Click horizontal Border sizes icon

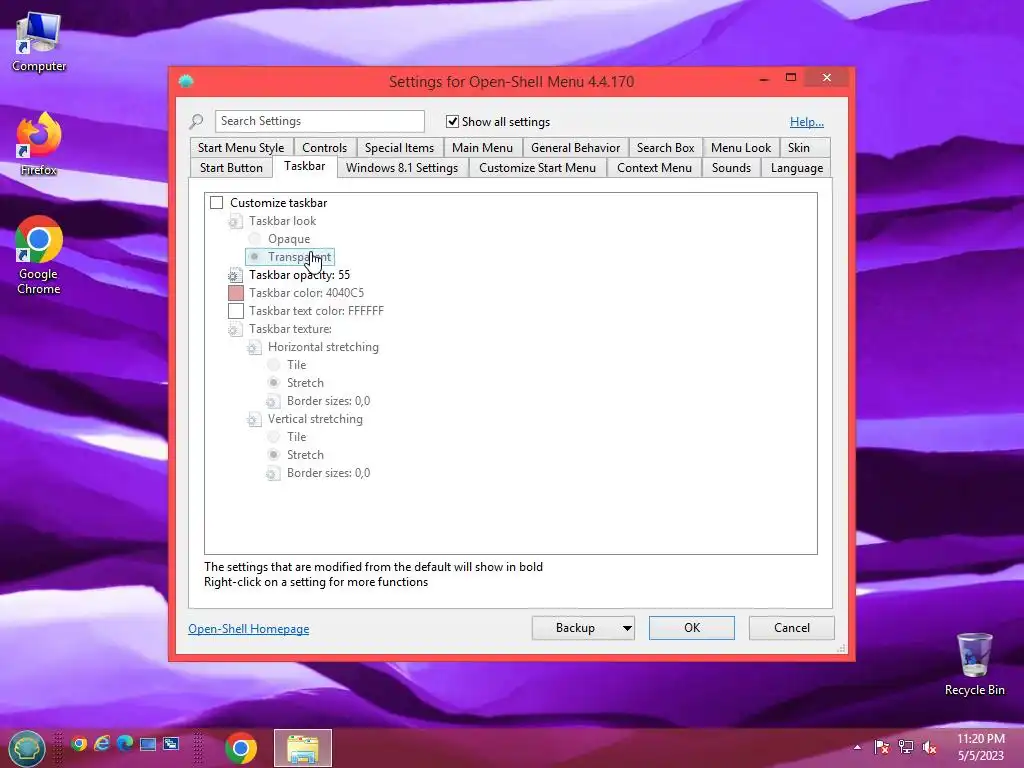pyautogui.click(x=273, y=402)
